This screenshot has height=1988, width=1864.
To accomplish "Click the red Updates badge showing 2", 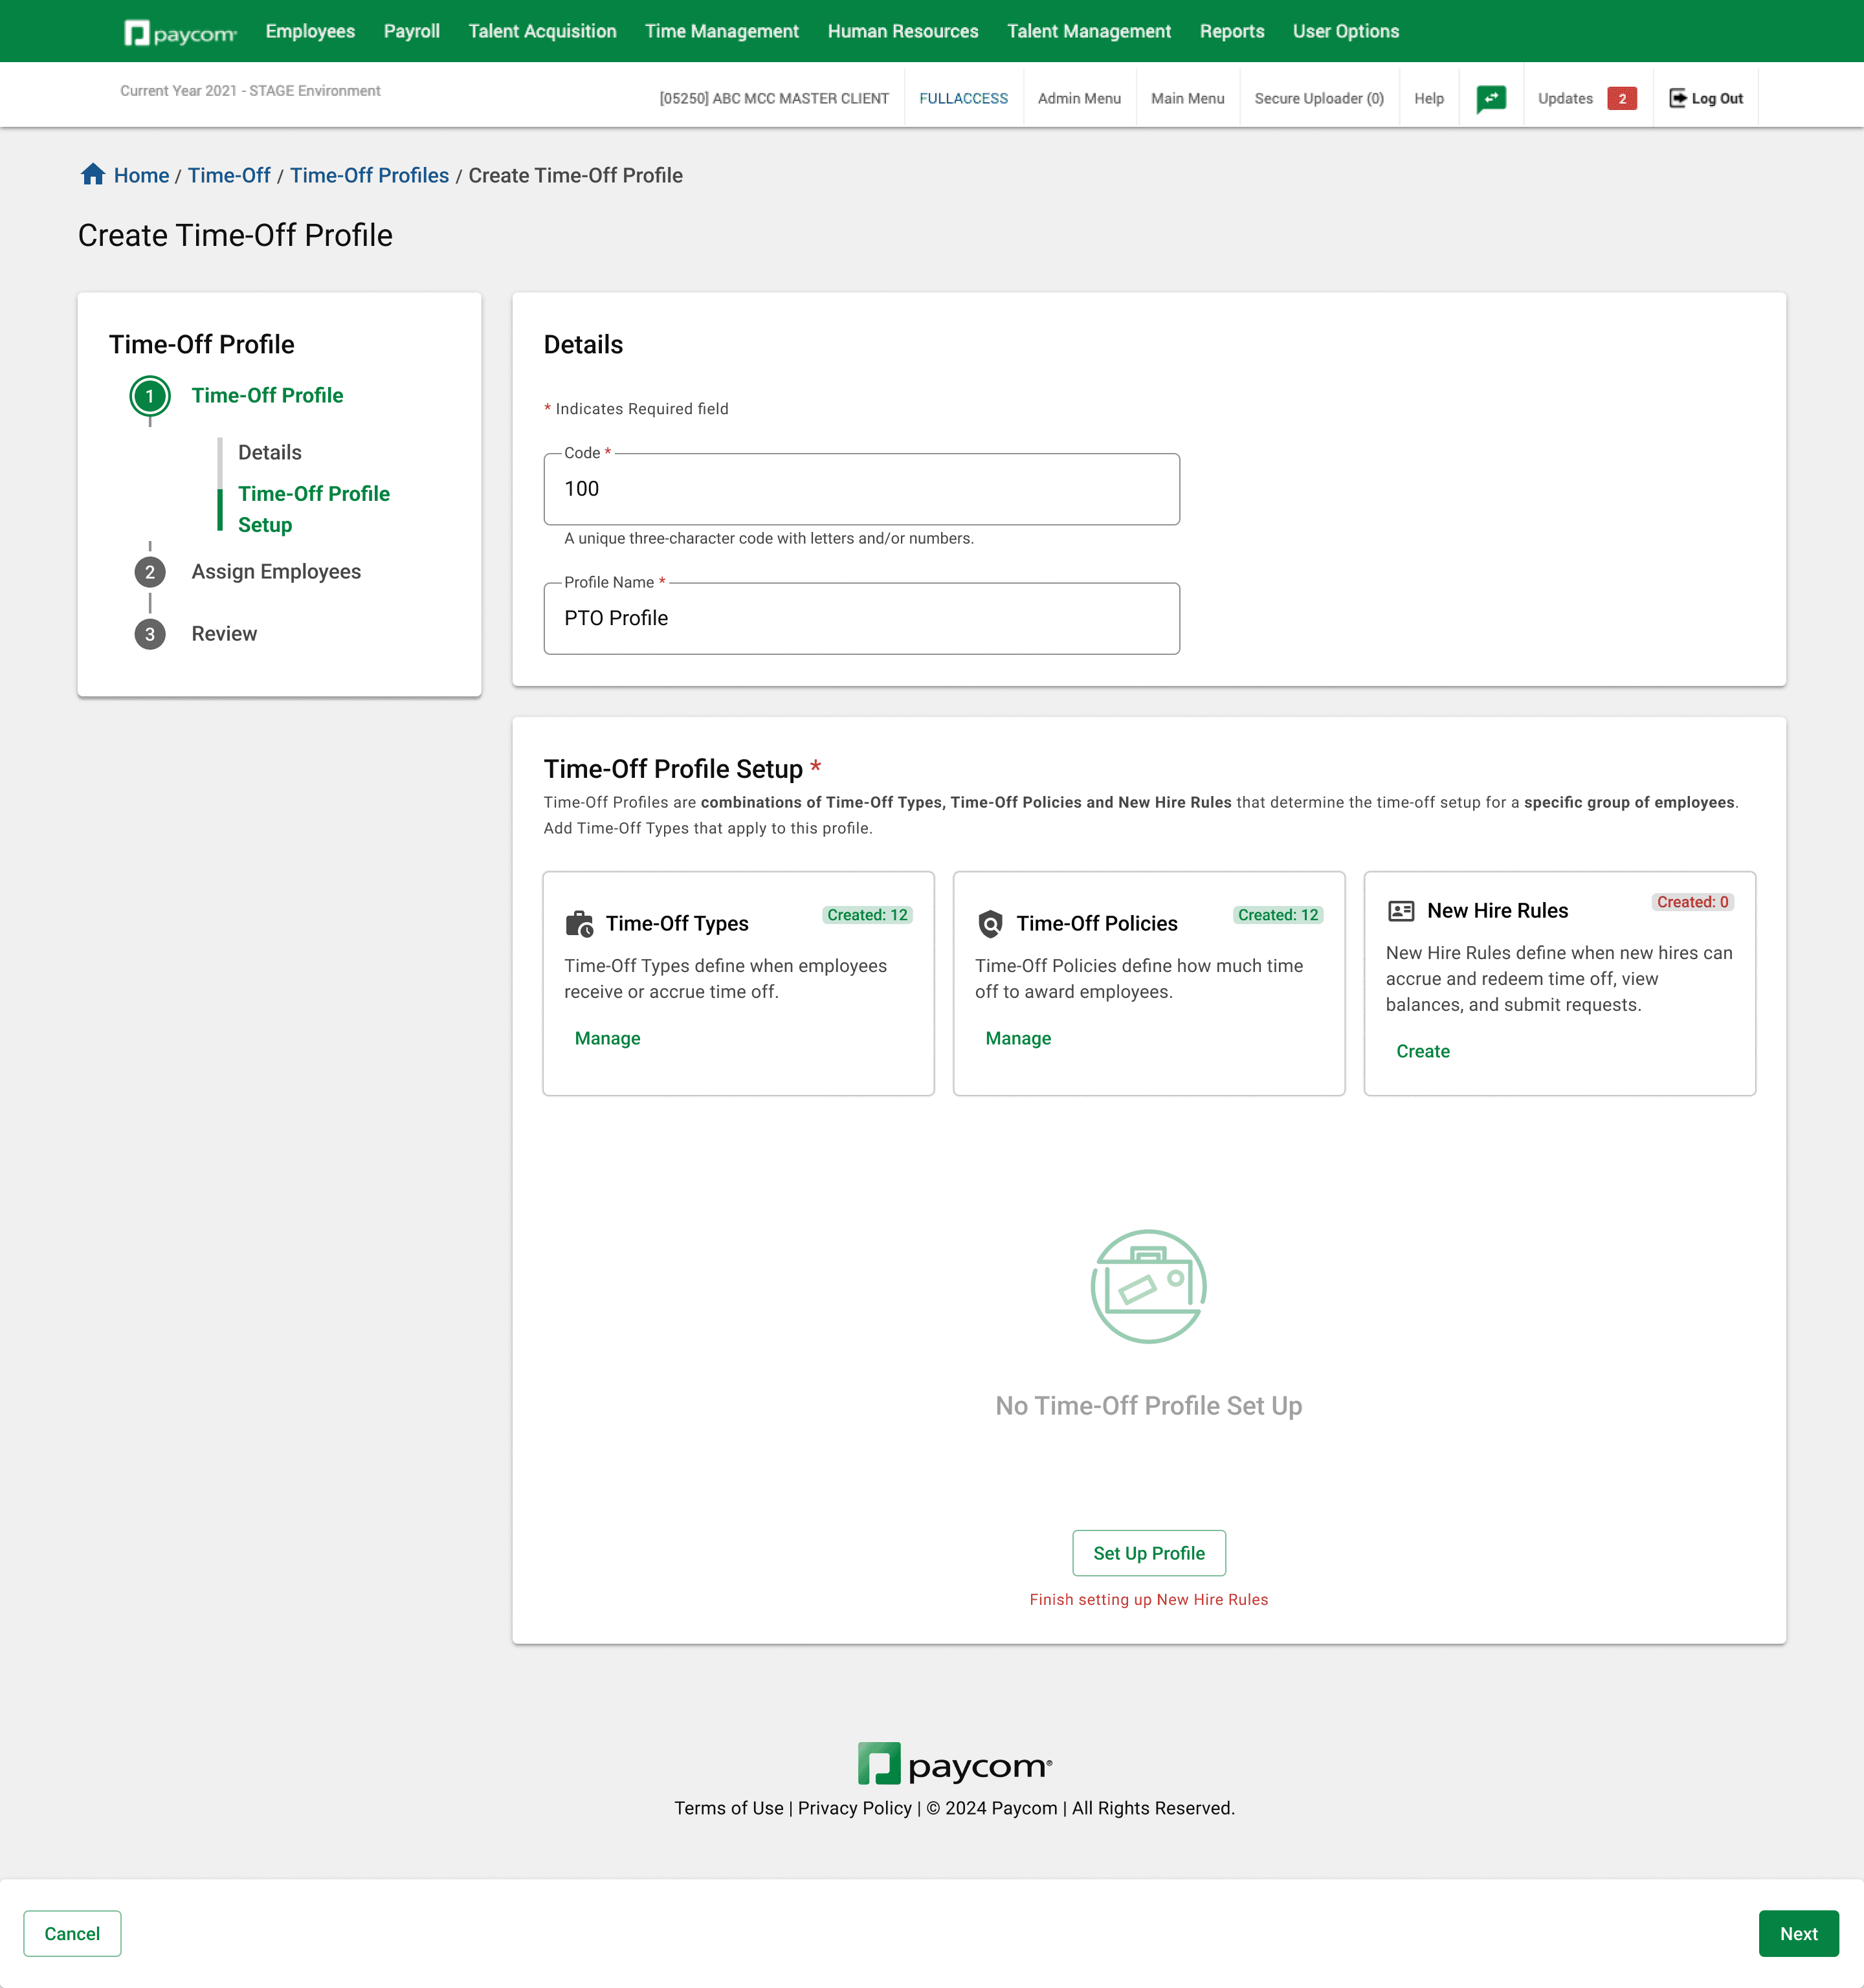I will 1621,98.
